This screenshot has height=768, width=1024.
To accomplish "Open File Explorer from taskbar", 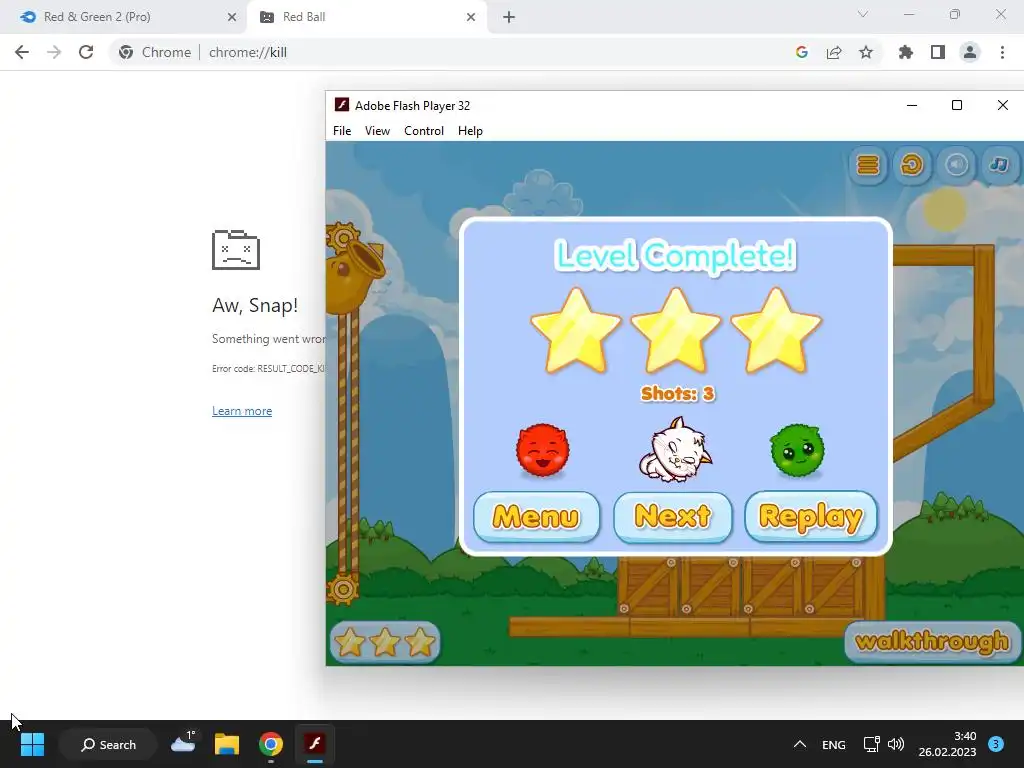I will coord(227,744).
